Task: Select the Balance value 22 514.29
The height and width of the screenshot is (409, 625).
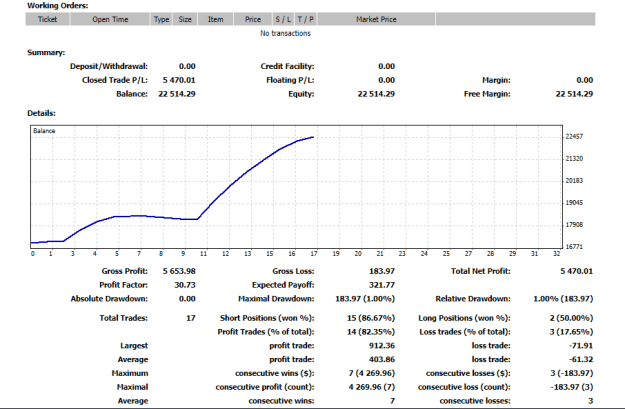Action: click(x=177, y=94)
